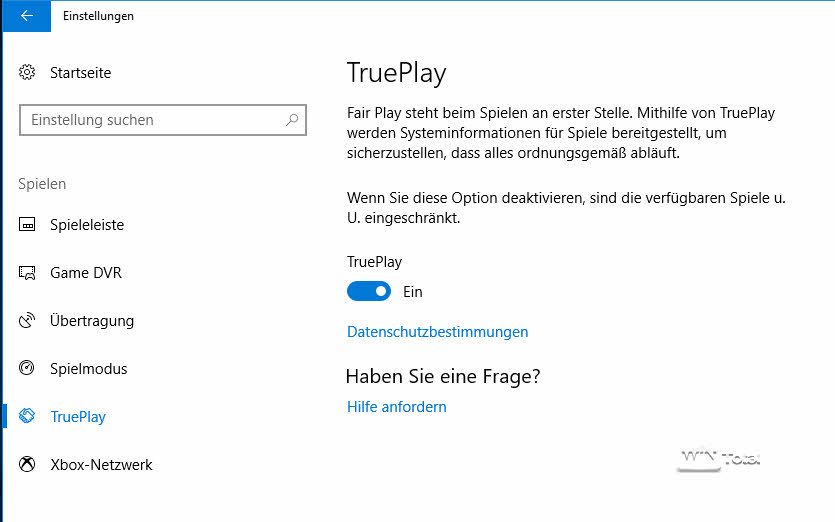The width and height of the screenshot is (835, 522).
Task: Open Spielmodus settings page
Action: 89,369
